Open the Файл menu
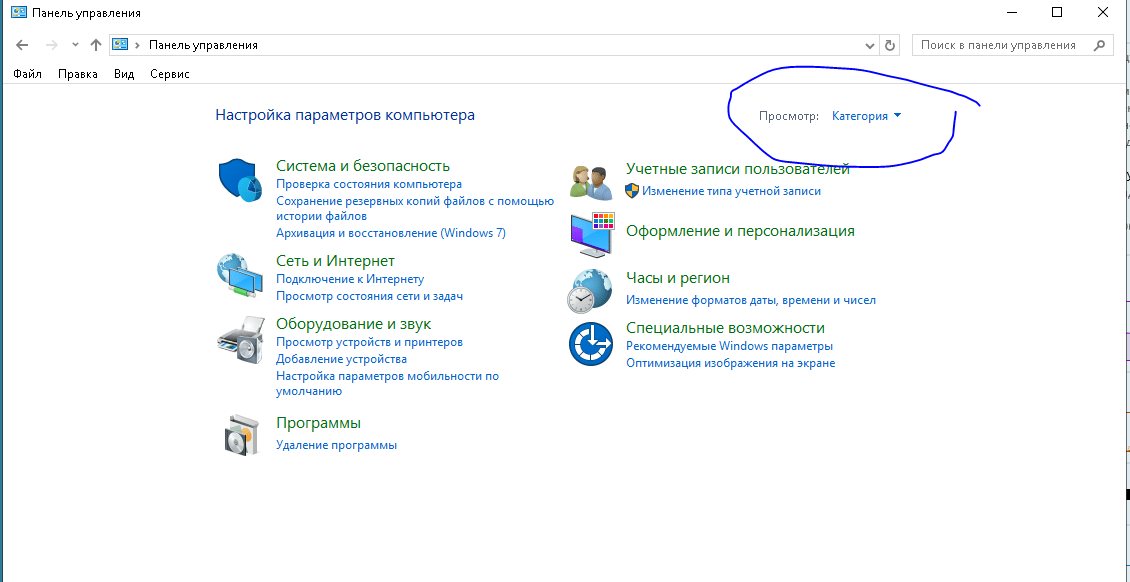1130x582 pixels. [27, 73]
